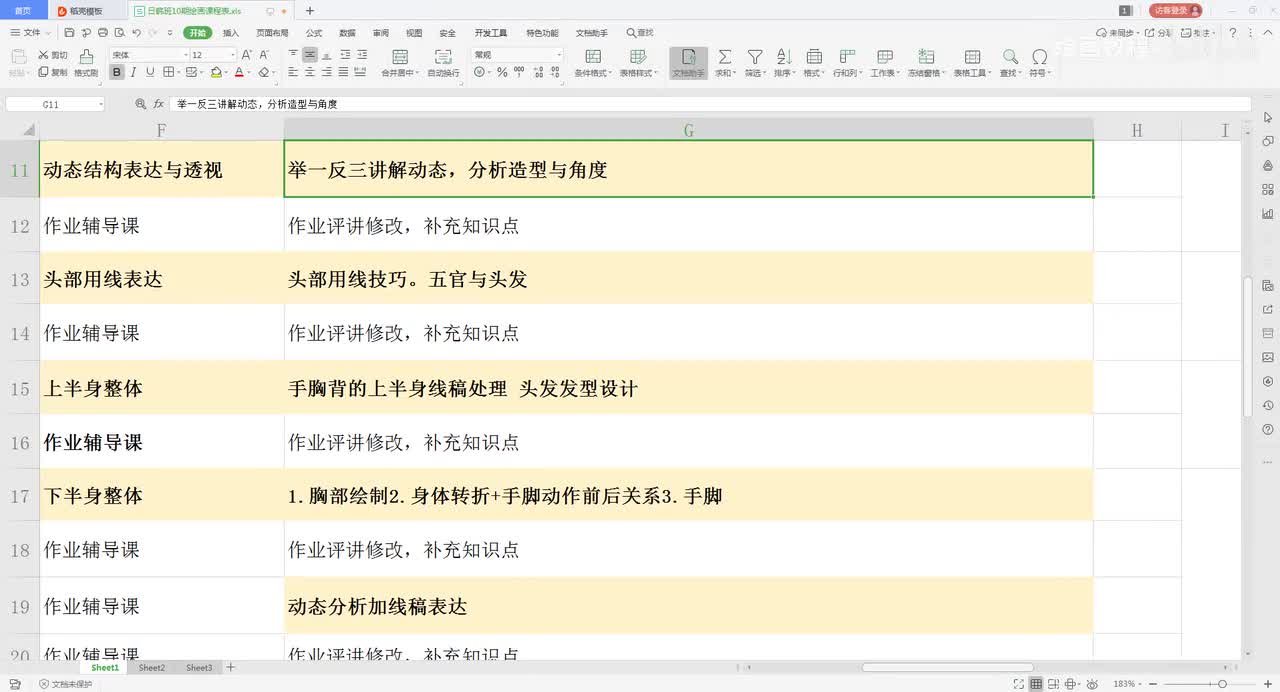1280x692 pixels.
Task: Click the Start (开始) ribbon tab
Action: (198, 33)
